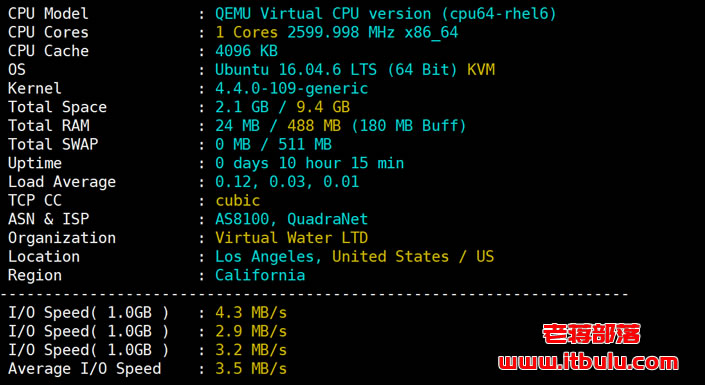The height and width of the screenshot is (385, 705).
Task: Click the 'KVM' virtualization text
Action: (481, 70)
